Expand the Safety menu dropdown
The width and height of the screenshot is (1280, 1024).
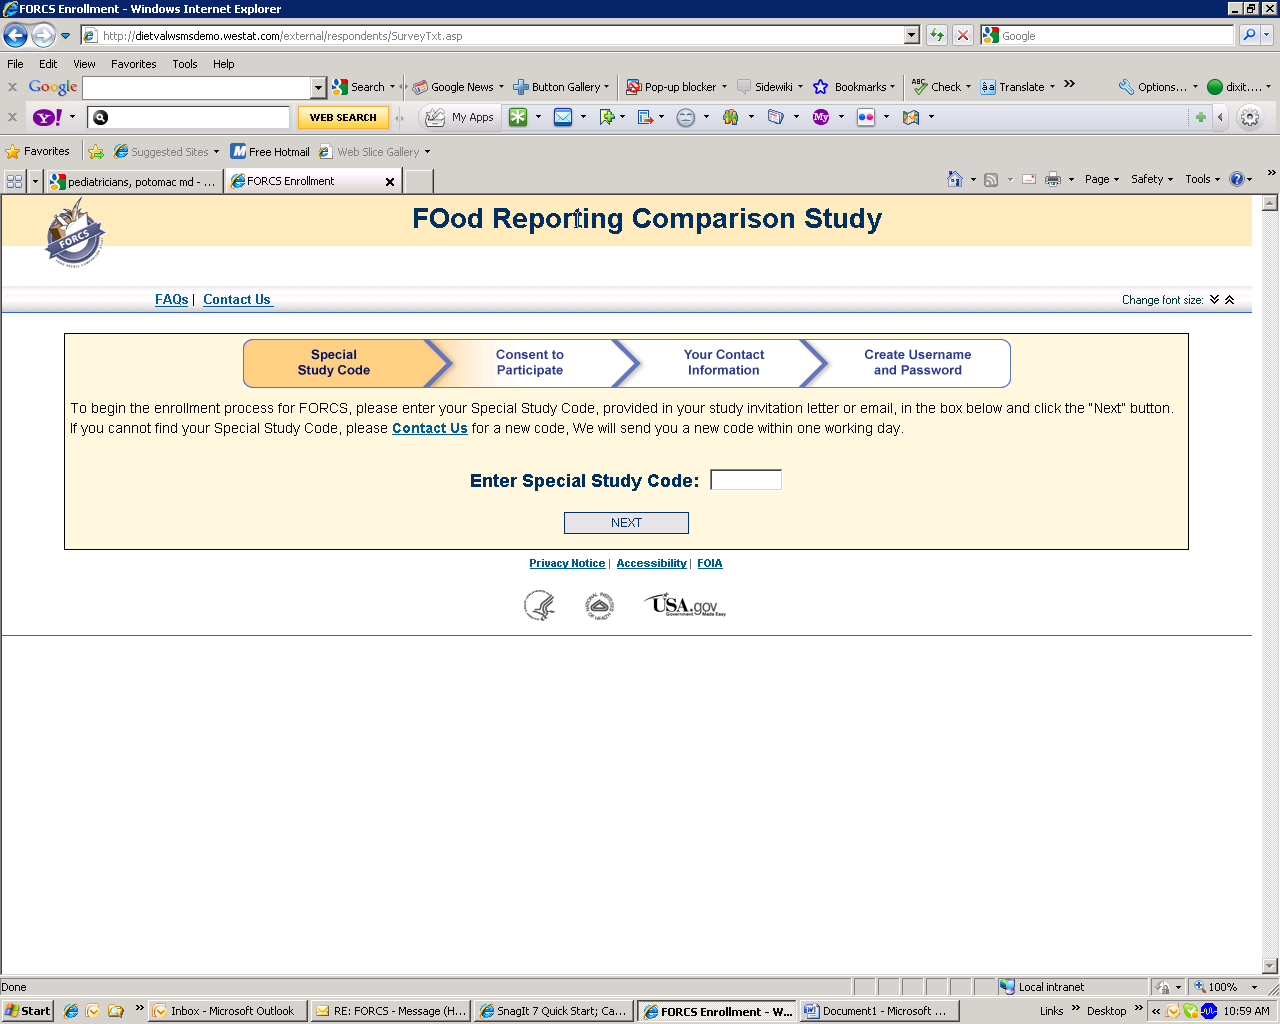(x=1151, y=179)
